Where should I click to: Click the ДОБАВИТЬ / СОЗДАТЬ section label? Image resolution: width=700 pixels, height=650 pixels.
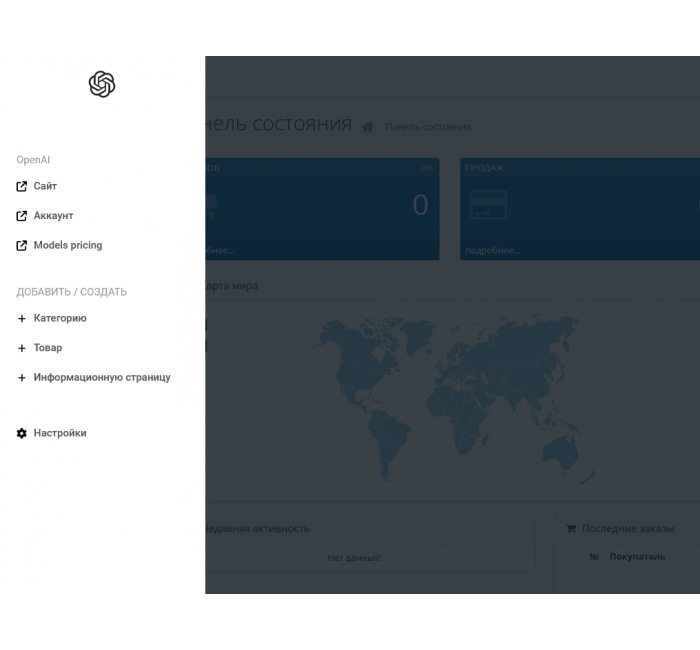click(x=71, y=292)
